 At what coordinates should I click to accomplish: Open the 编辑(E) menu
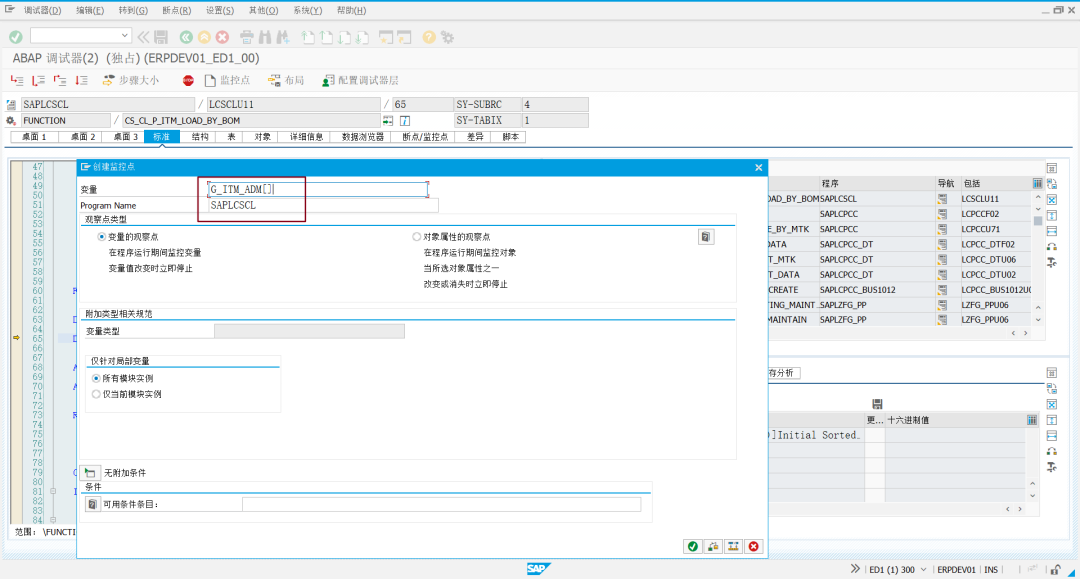coord(90,10)
